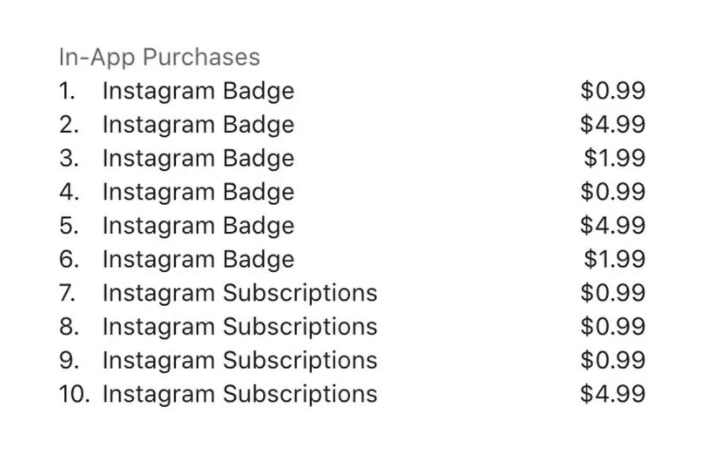The height and width of the screenshot is (458, 705).
Task: Select item 9 Instagram Subscriptions label
Action: (240, 361)
